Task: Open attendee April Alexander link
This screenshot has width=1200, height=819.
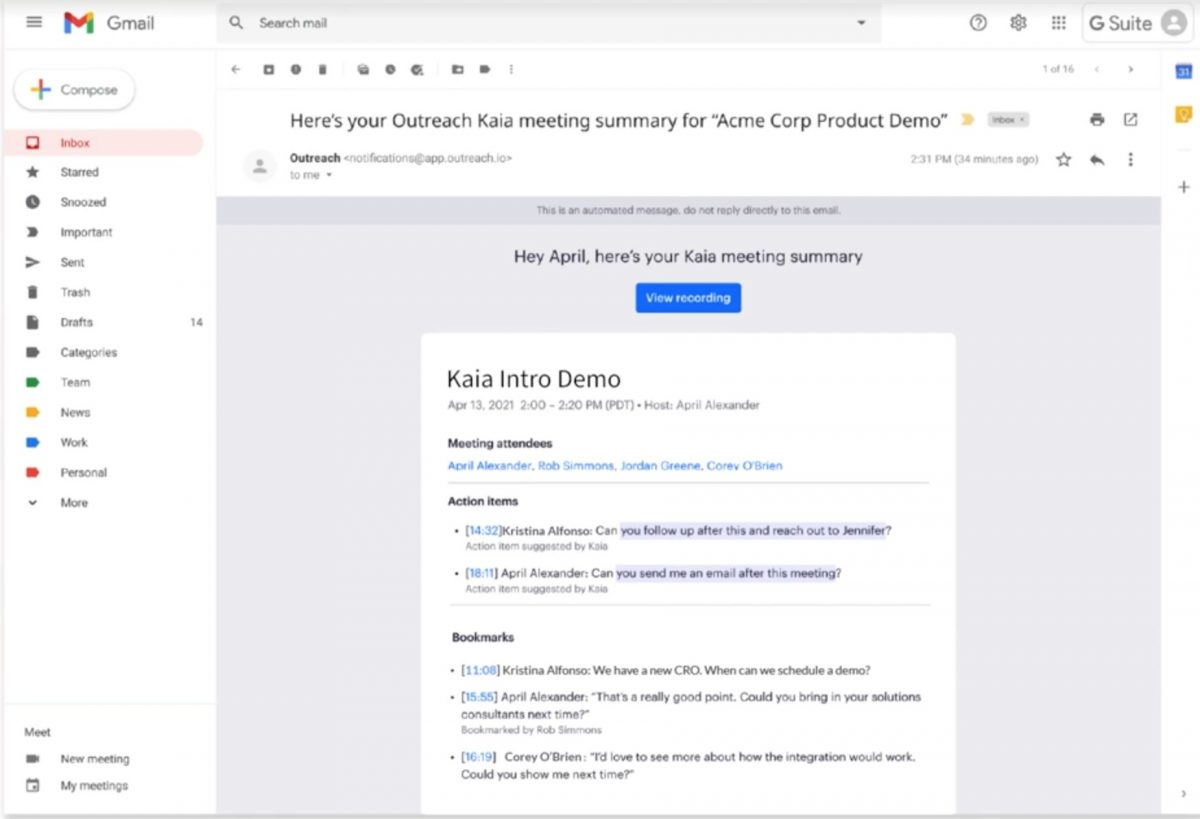Action: [x=489, y=466]
